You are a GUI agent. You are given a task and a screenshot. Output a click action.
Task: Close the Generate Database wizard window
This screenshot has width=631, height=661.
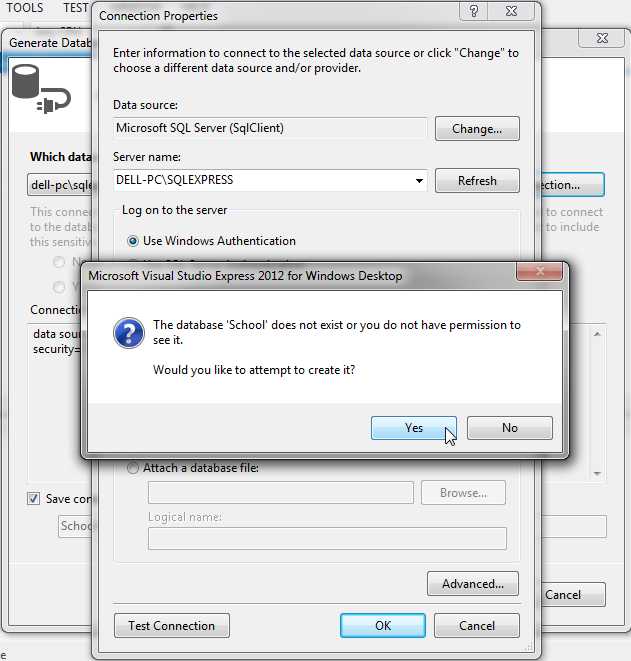pos(602,38)
